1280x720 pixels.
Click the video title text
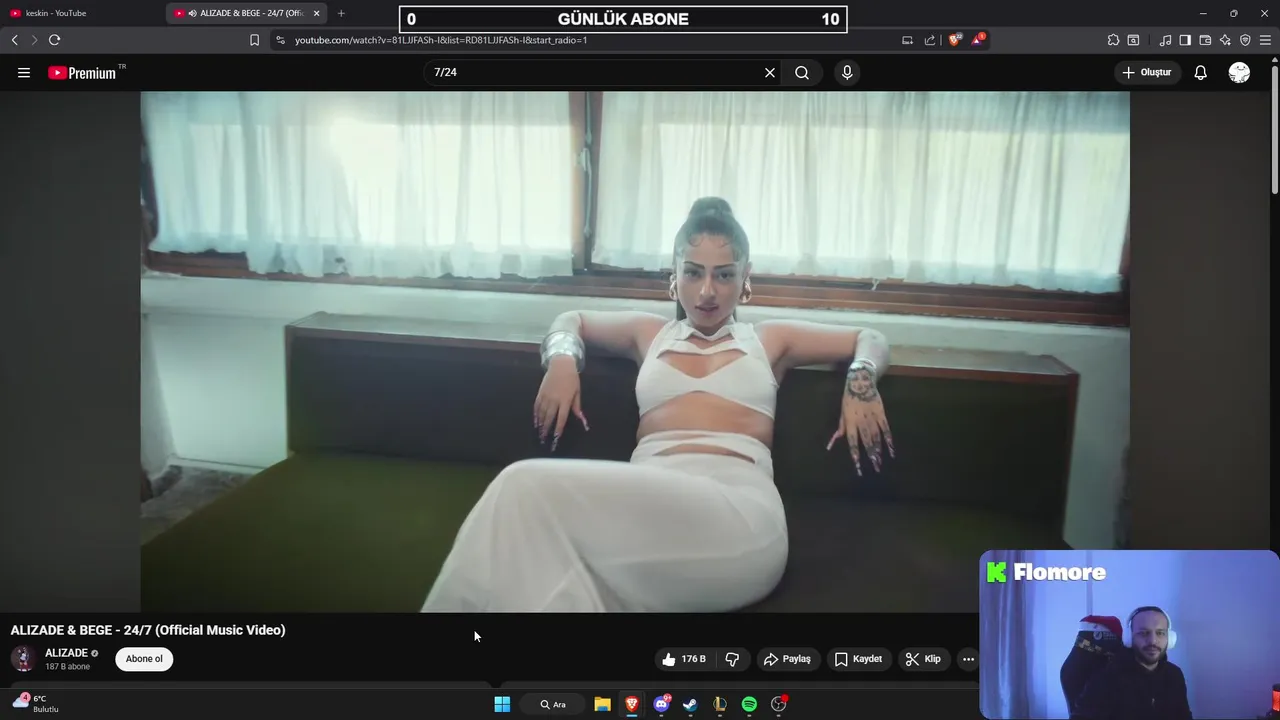(148, 630)
